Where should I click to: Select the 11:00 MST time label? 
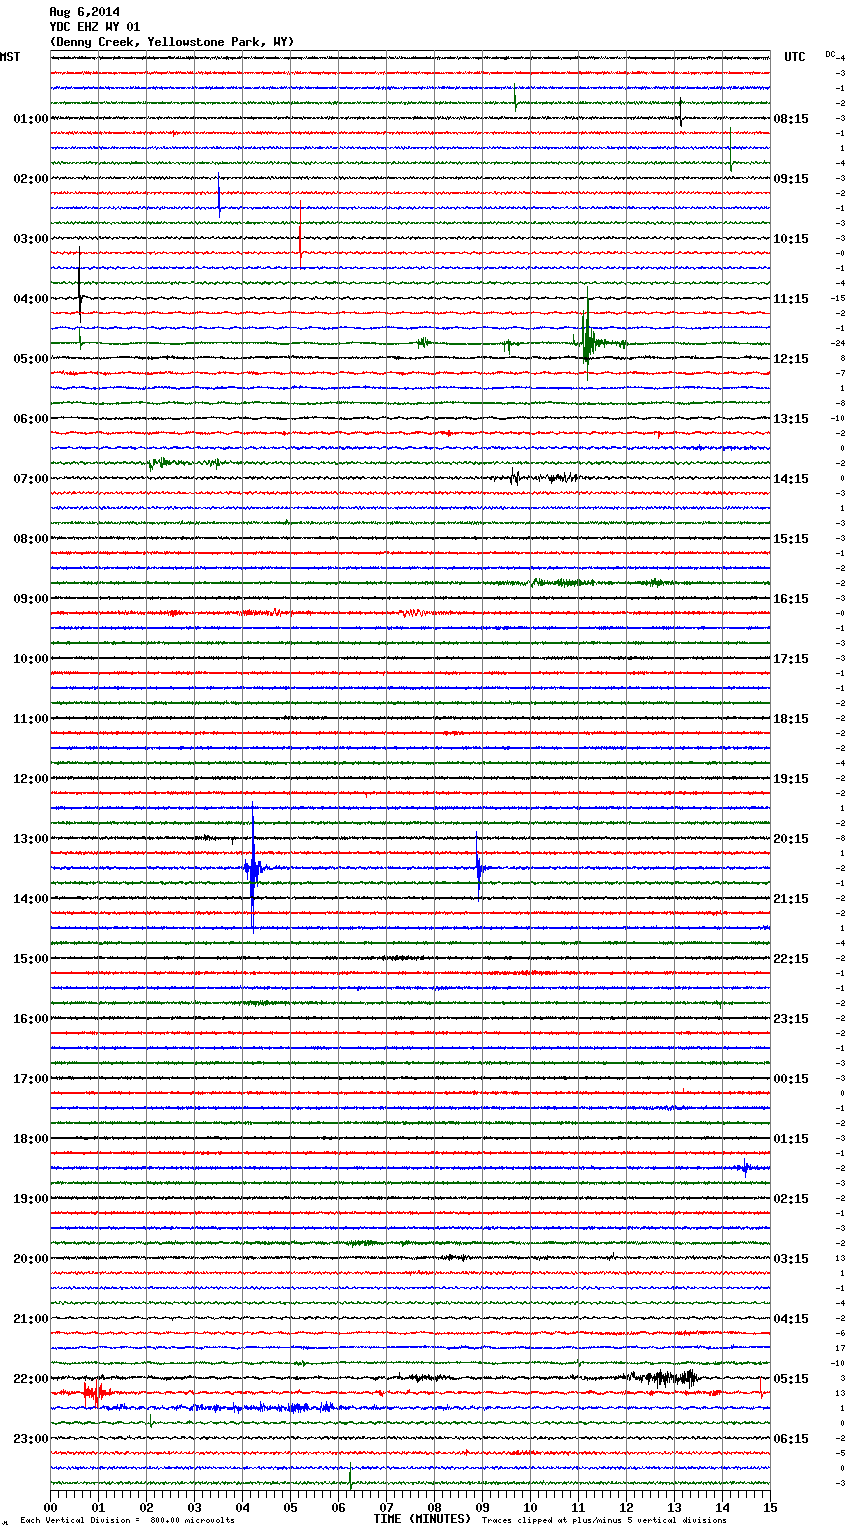(31, 719)
